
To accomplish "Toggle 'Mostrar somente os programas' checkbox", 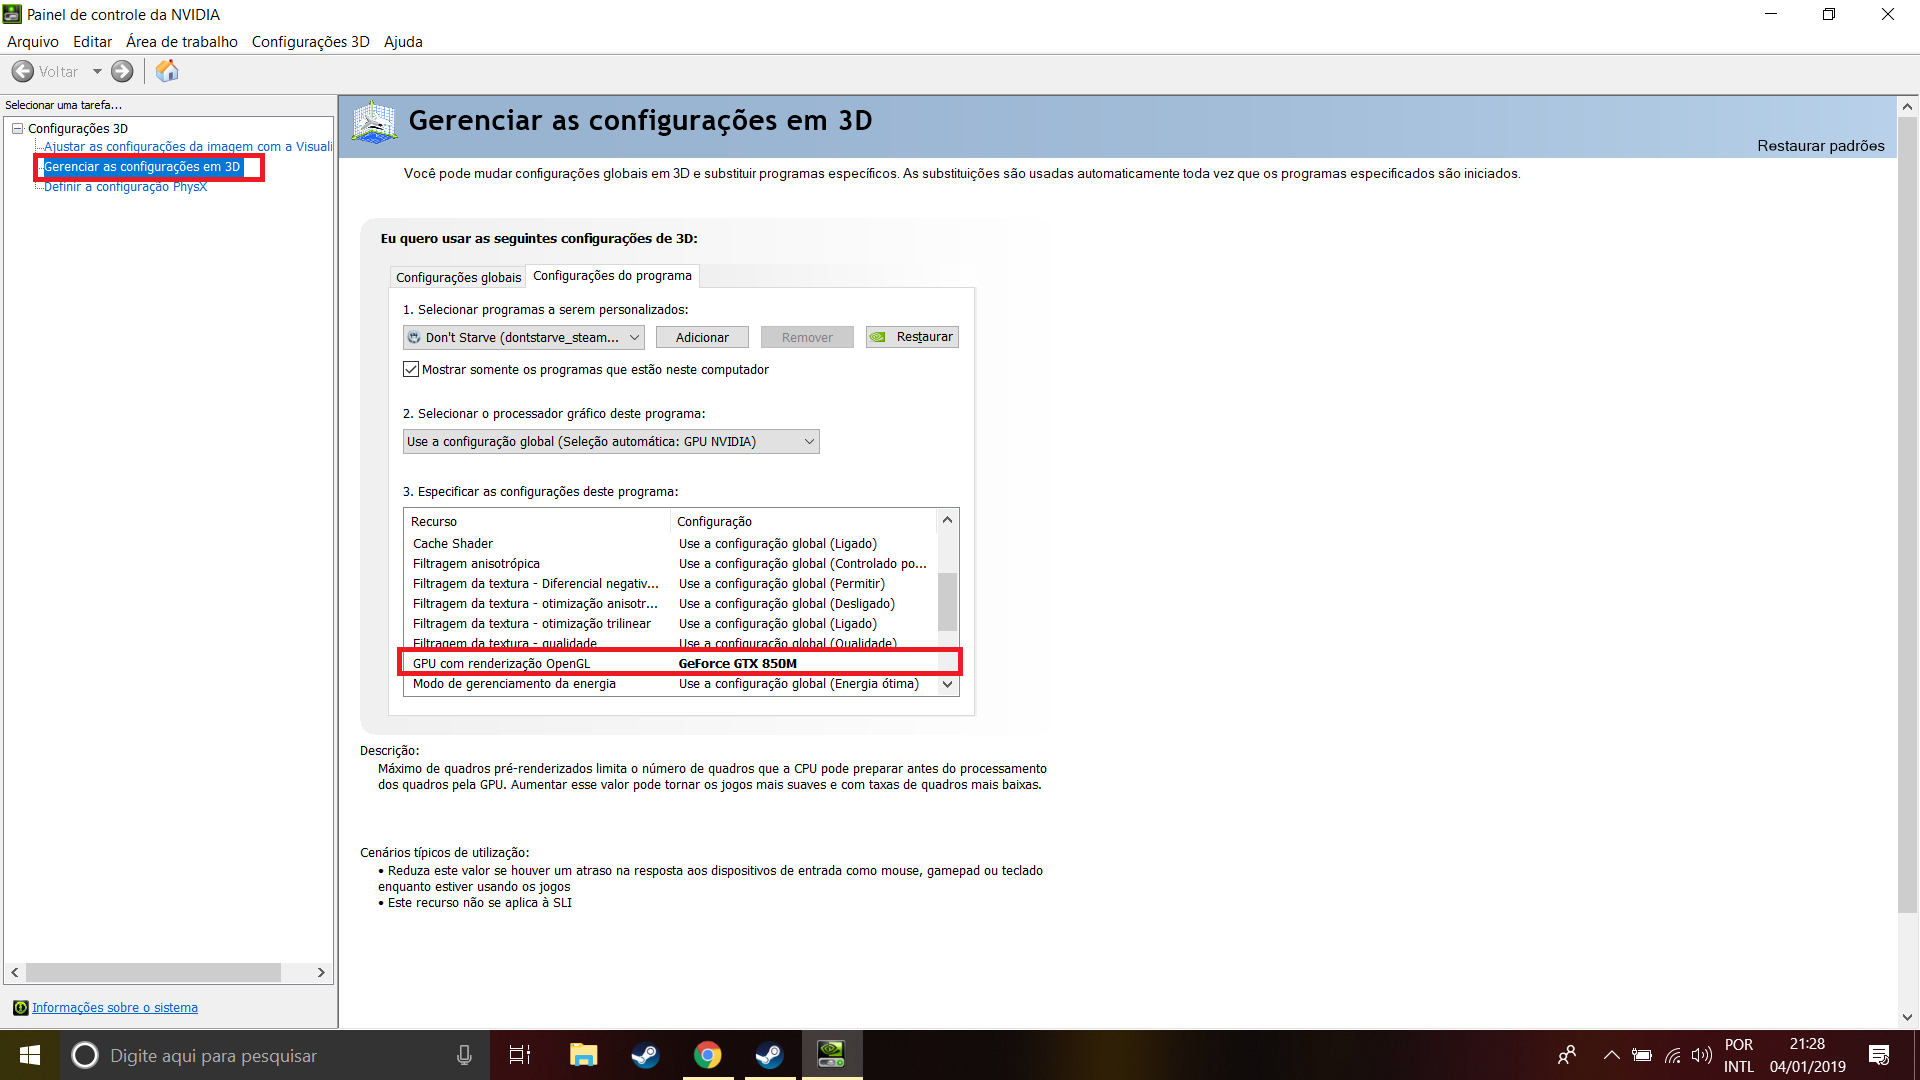I will coord(411,369).
